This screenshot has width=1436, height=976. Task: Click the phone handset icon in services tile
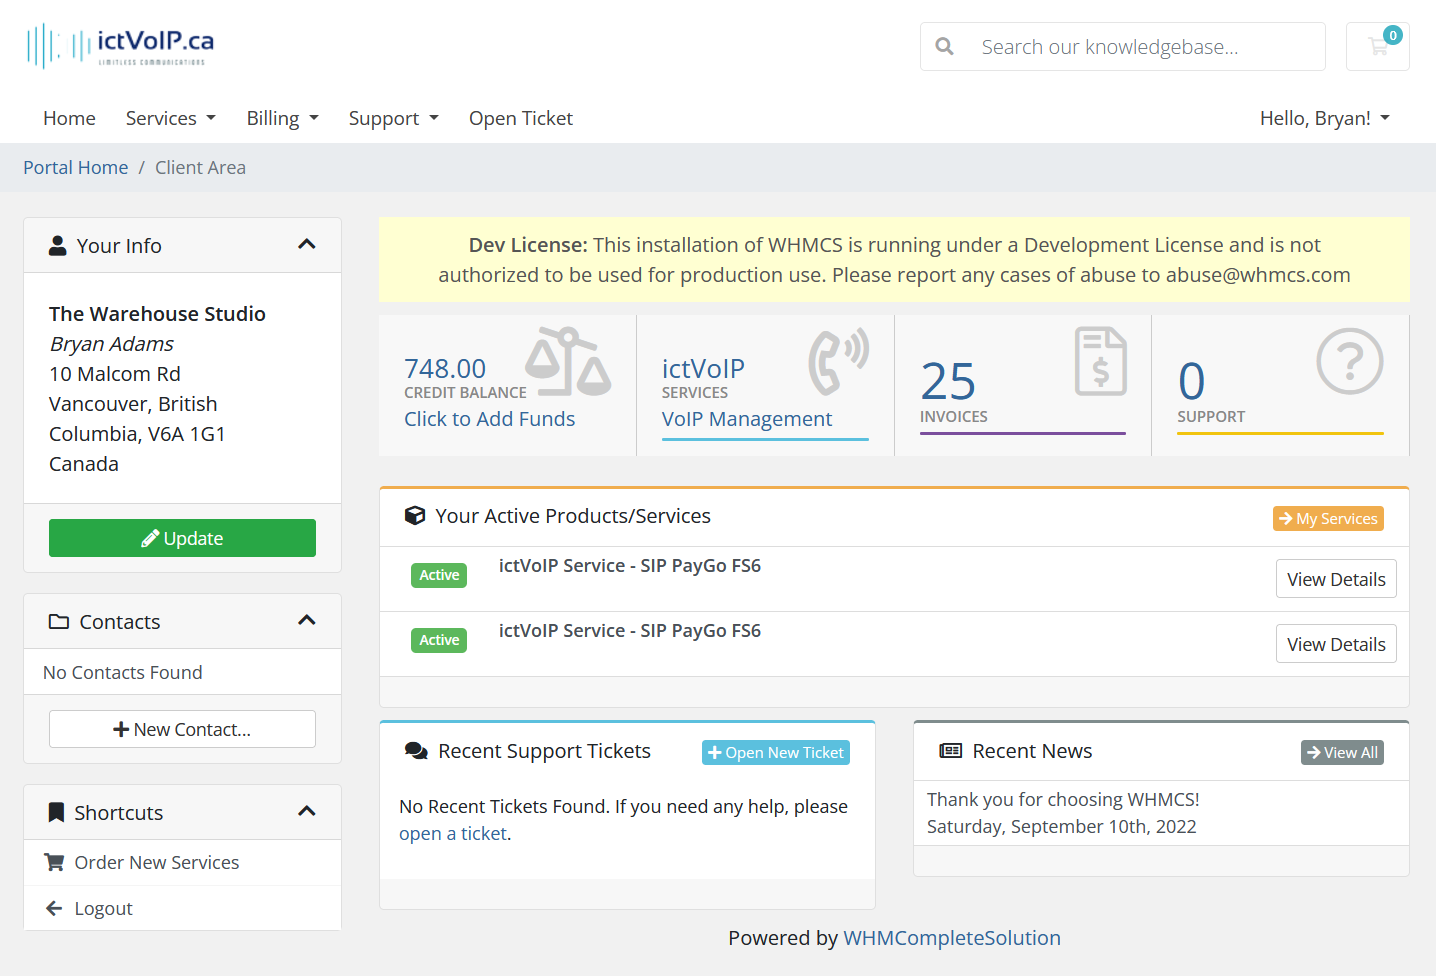(838, 362)
